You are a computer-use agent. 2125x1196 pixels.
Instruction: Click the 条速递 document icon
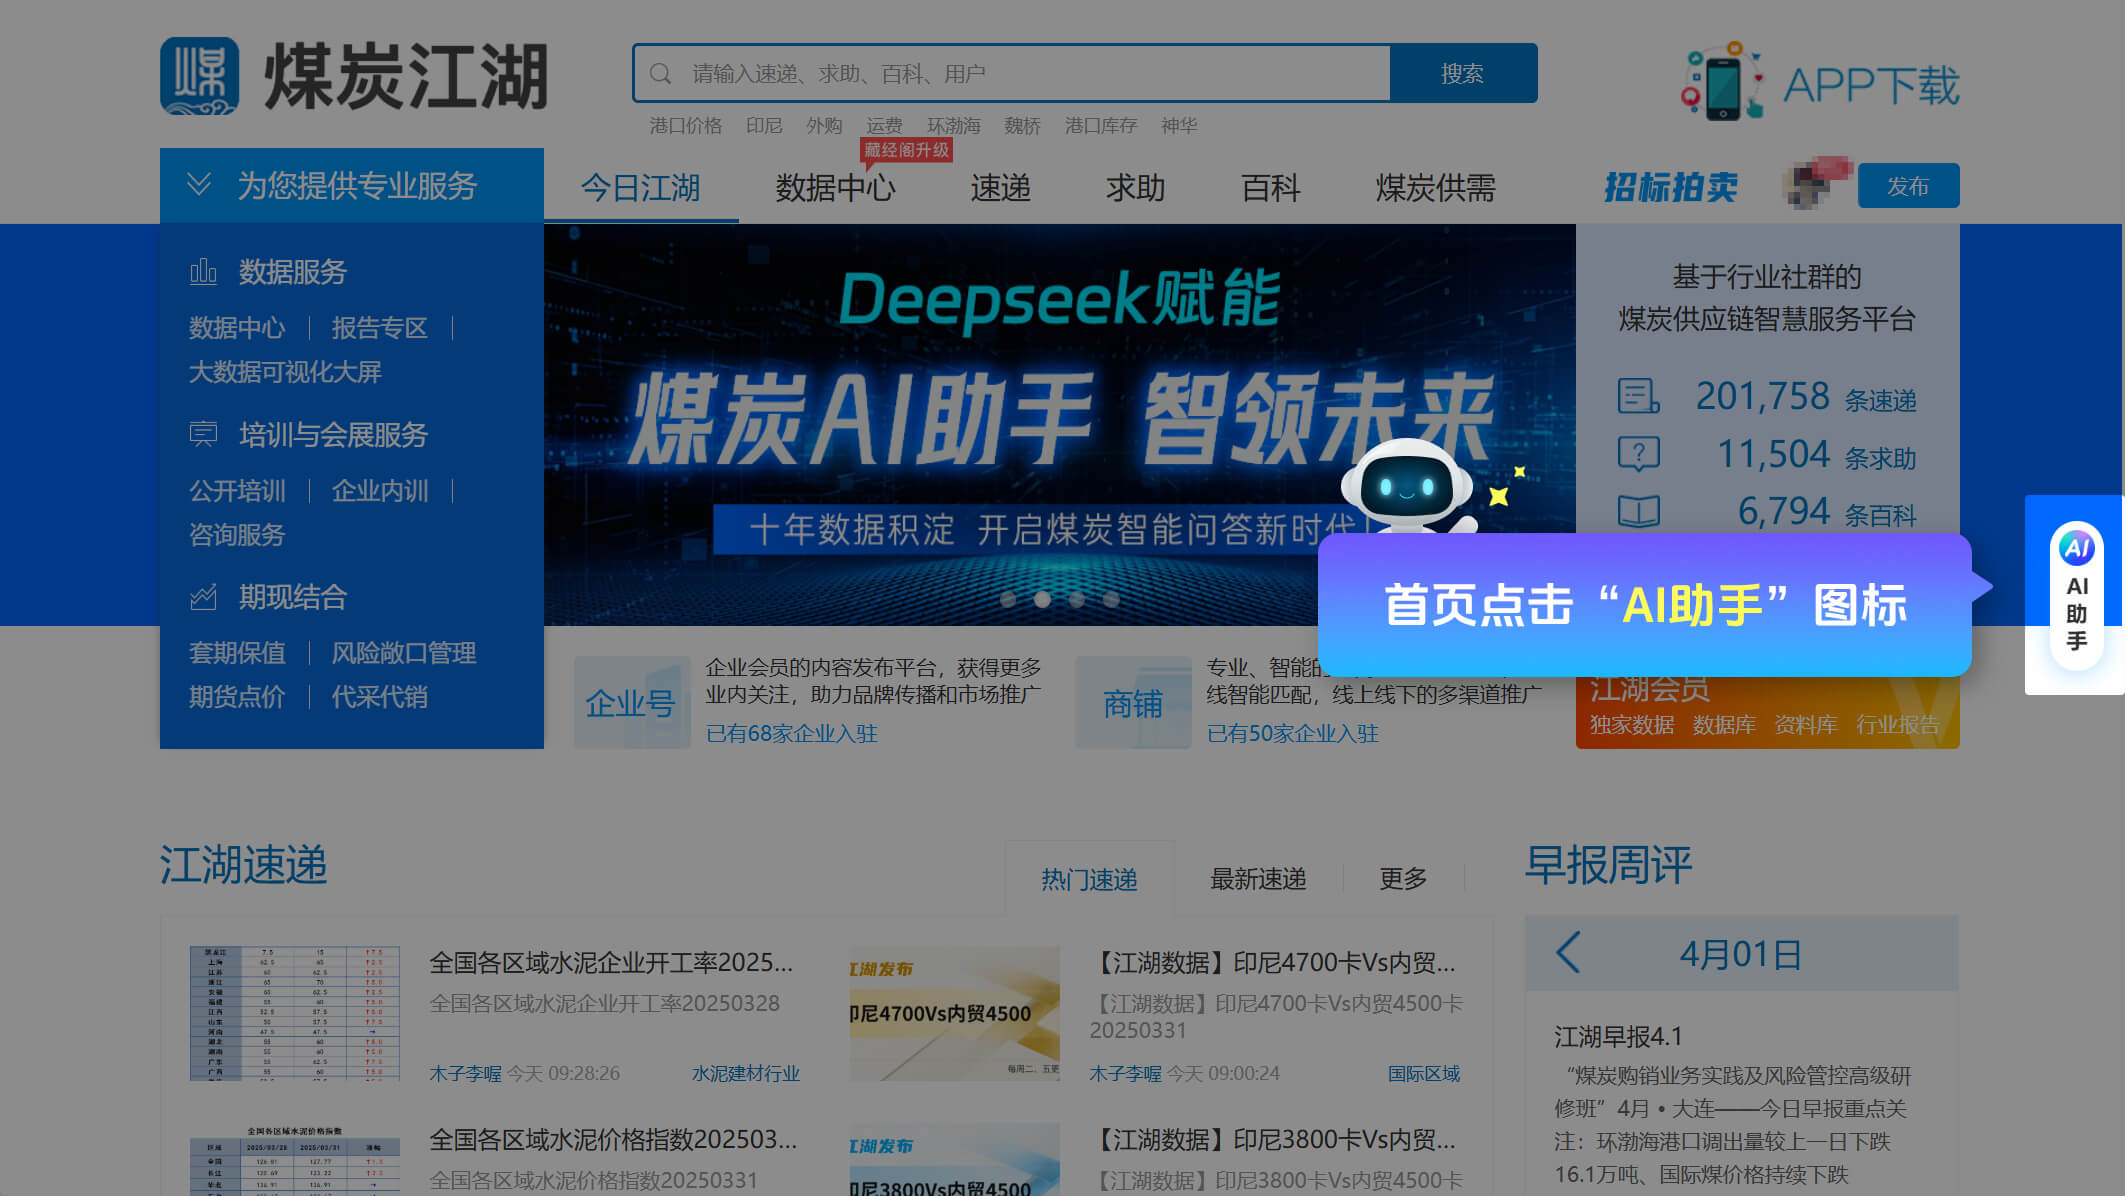[1639, 396]
